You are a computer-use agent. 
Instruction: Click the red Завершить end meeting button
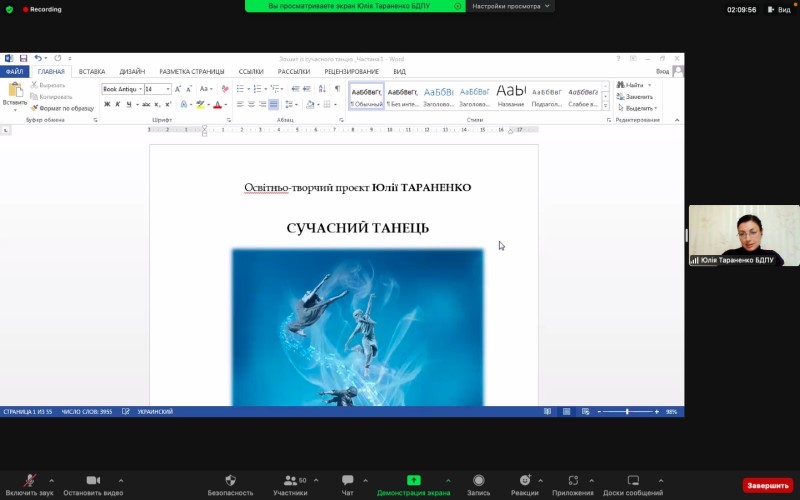(767, 485)
